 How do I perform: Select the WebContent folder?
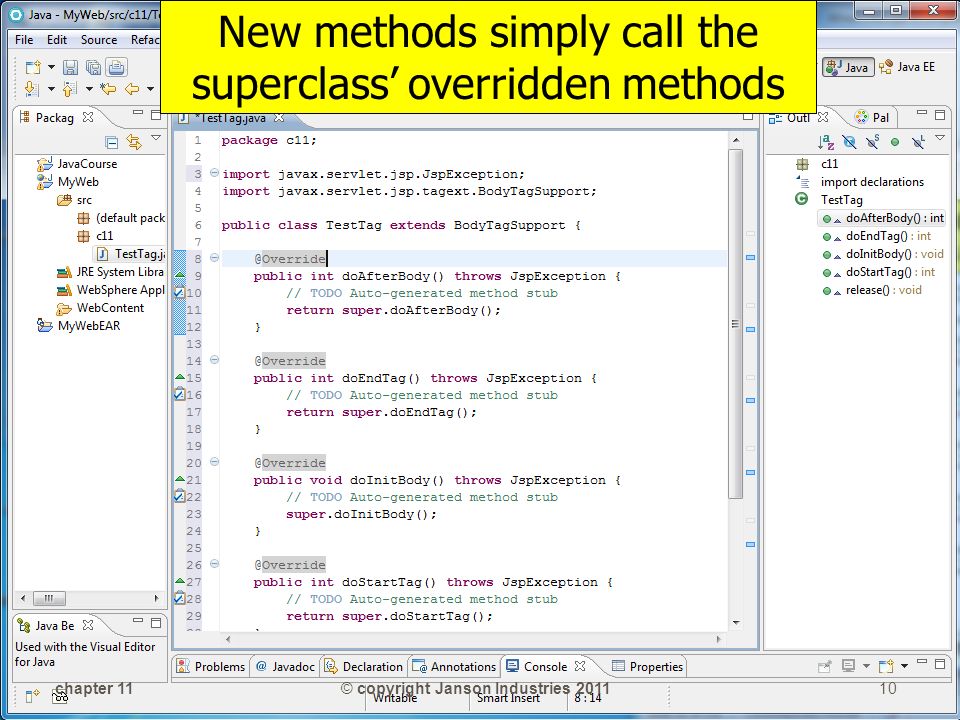tap(100, 308)
